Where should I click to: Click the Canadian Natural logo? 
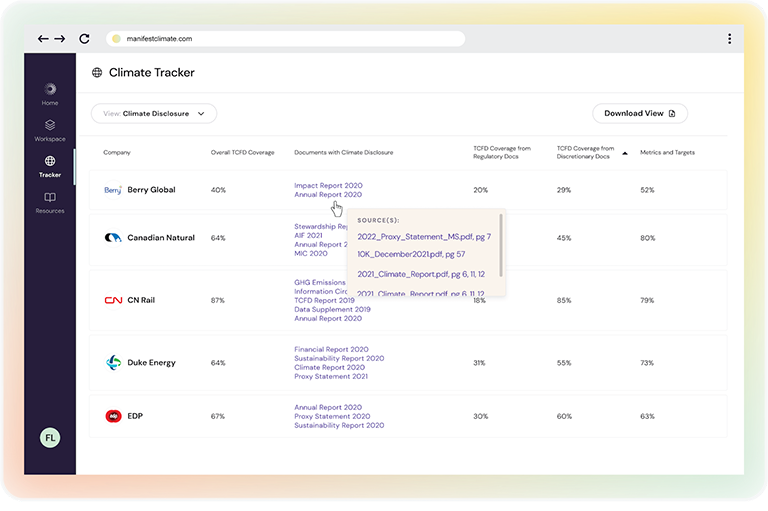113,238
